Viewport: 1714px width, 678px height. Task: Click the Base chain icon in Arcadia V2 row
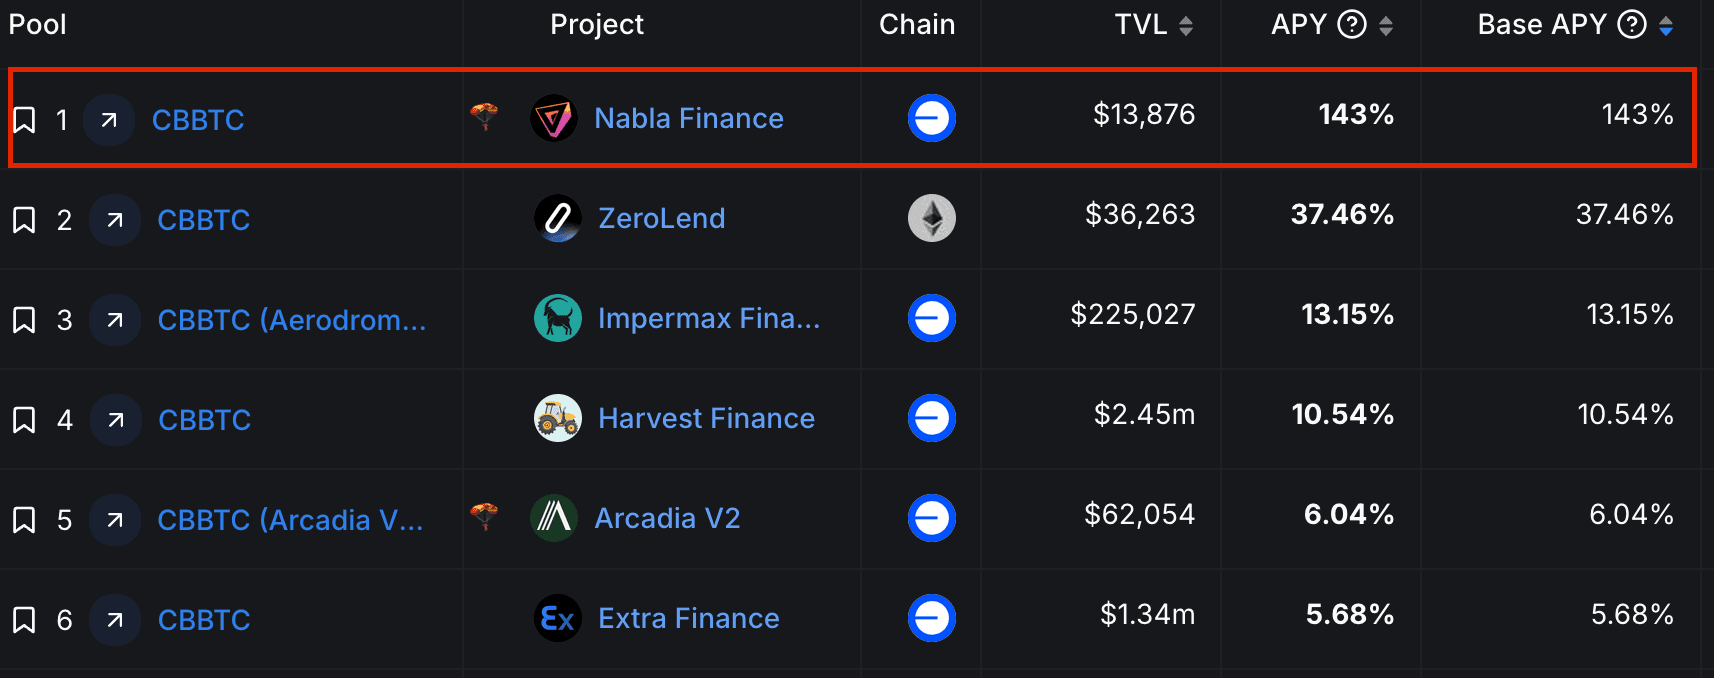point(932,518)
